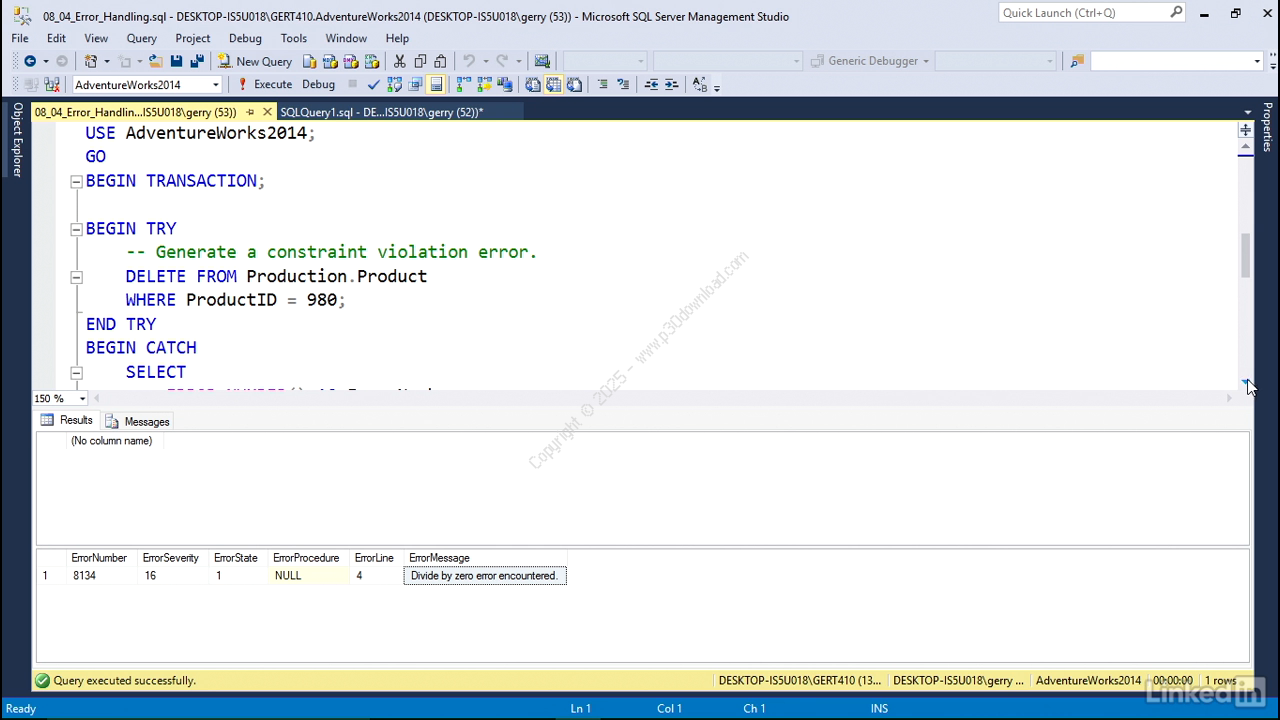Click the New Query button
This screenshot has width=1280, height=720.
click(255, 61)
